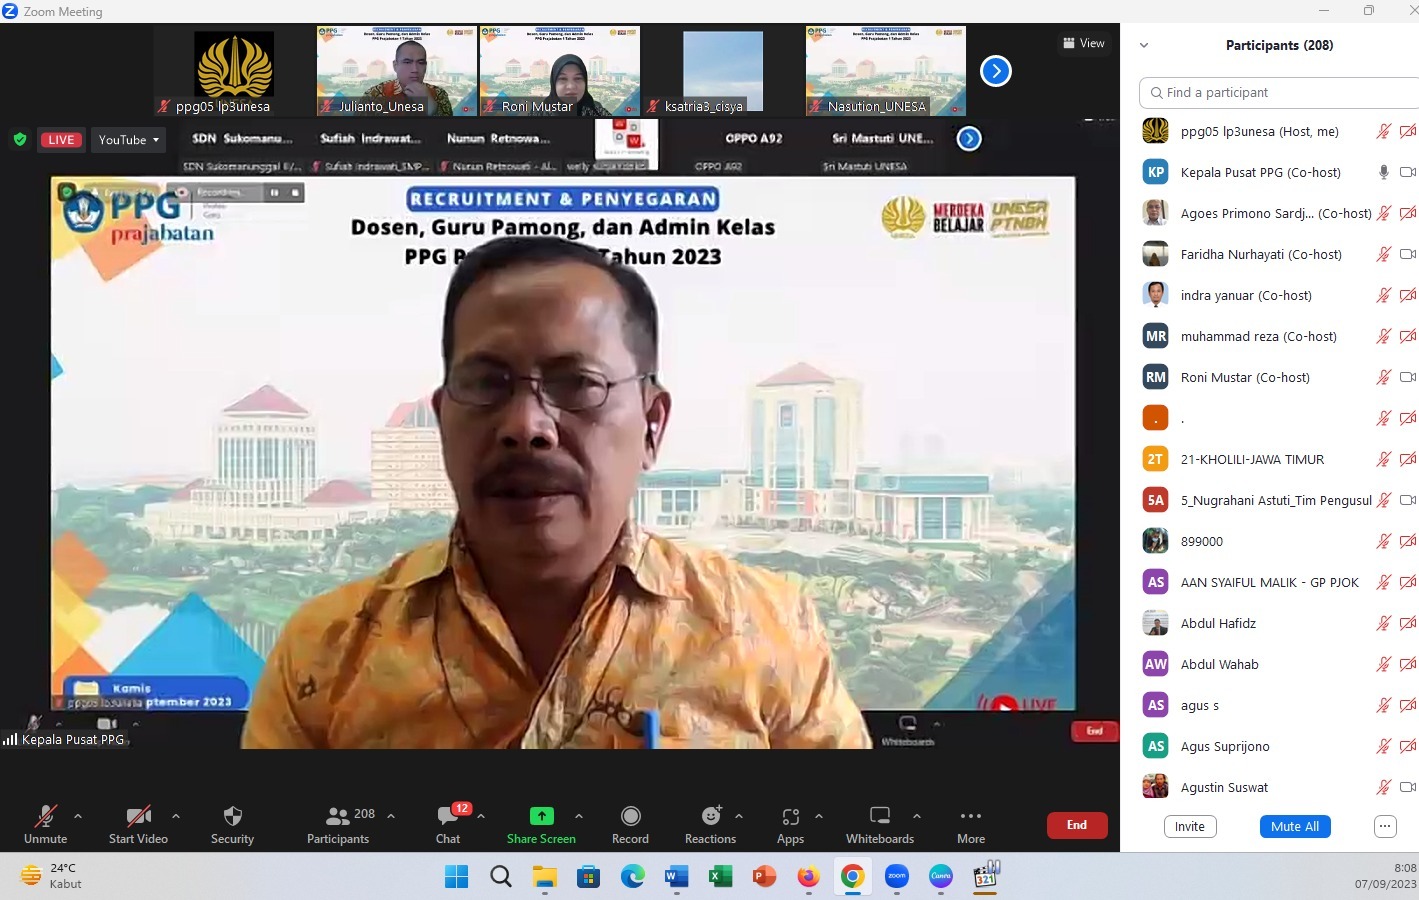
Task: Open Excel from taskbar
Action: [720, 877]
